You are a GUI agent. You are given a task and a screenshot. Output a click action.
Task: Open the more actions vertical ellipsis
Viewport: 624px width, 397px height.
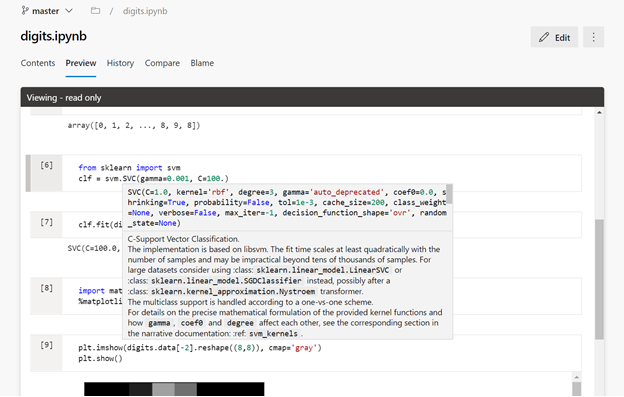coord(593,37)
